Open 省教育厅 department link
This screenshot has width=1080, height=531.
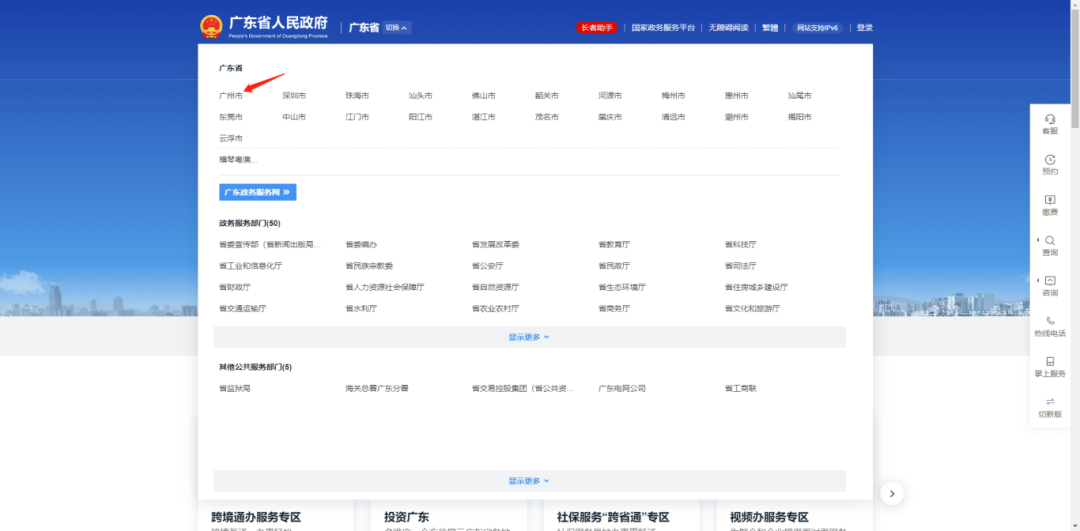(614, 244)
